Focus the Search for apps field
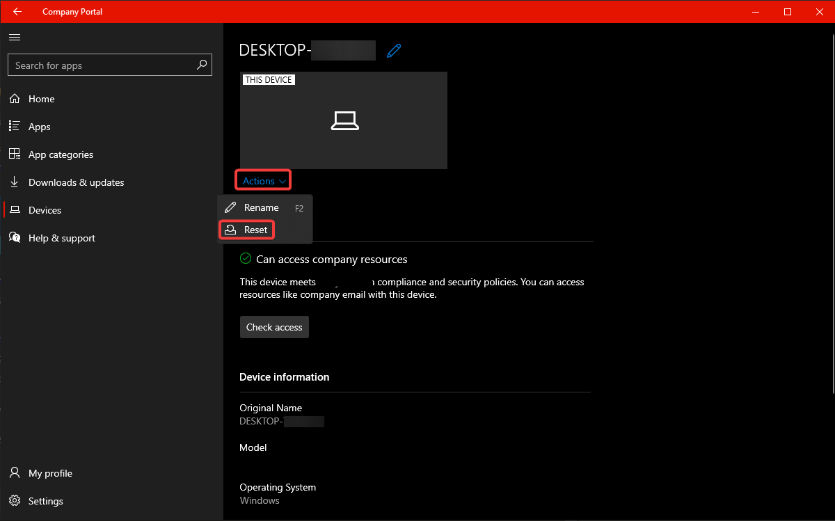Screen dimensions: 835x521 pyautogui.click(x=110, y=65)
